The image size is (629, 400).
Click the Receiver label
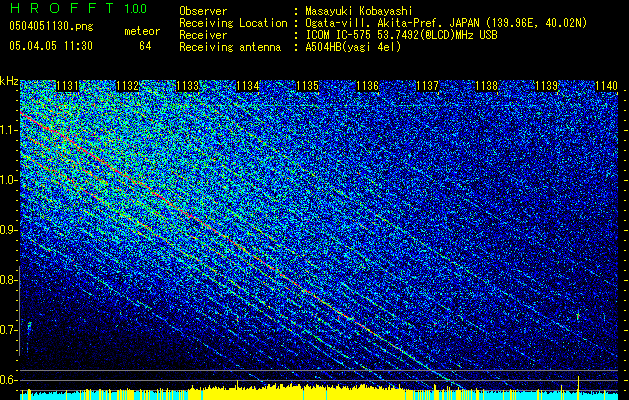coord(203,35)
